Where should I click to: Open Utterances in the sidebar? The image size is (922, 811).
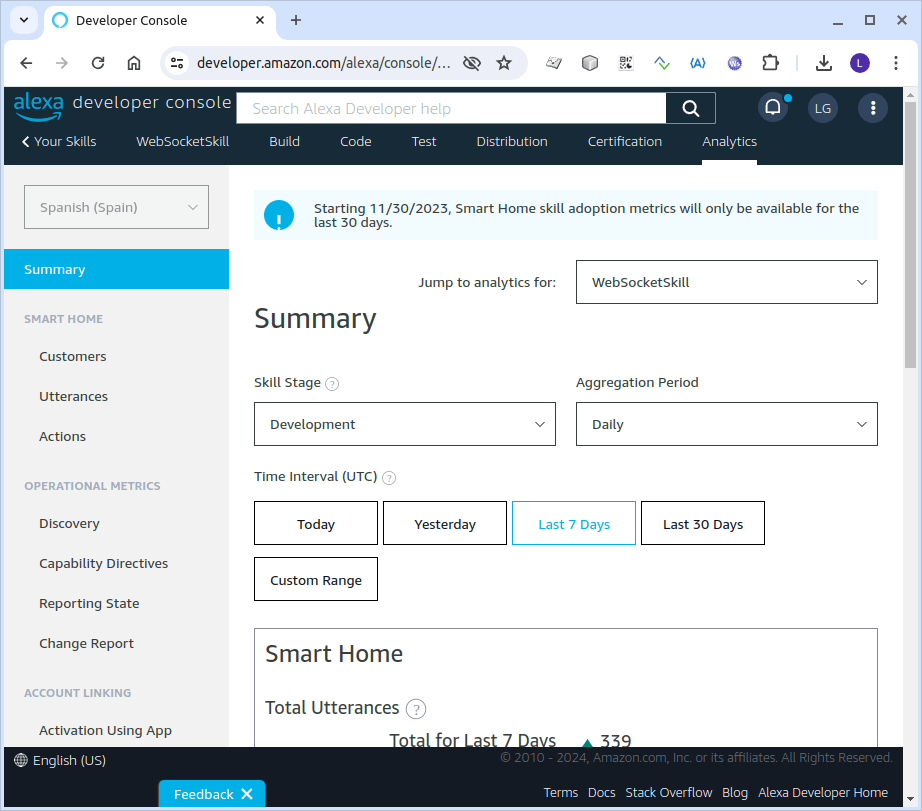(x=74, y=396)
